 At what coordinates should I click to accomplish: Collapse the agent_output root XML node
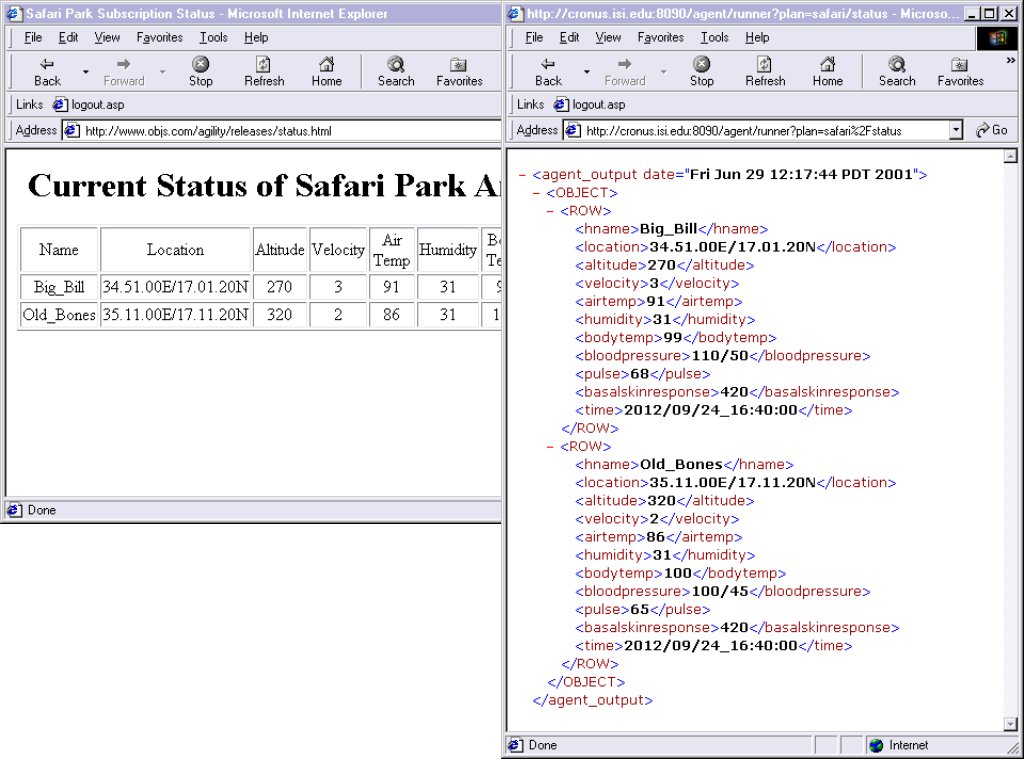pyautogui.click(x=523, y=175)
